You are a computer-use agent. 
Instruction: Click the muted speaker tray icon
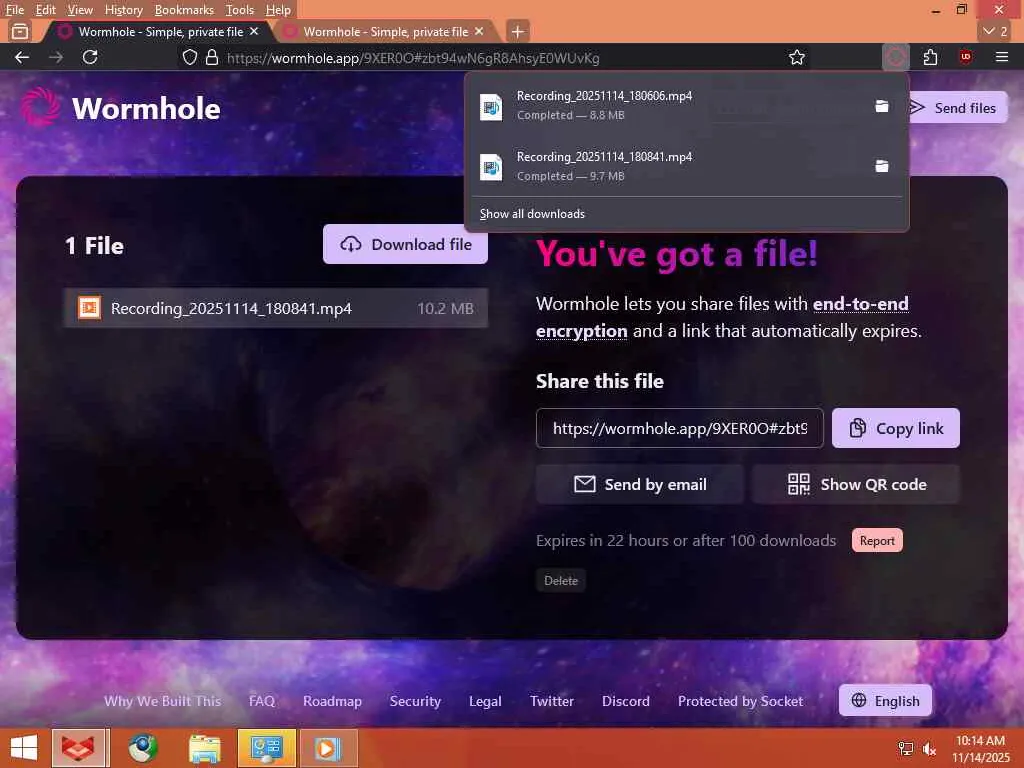(929, 748)
